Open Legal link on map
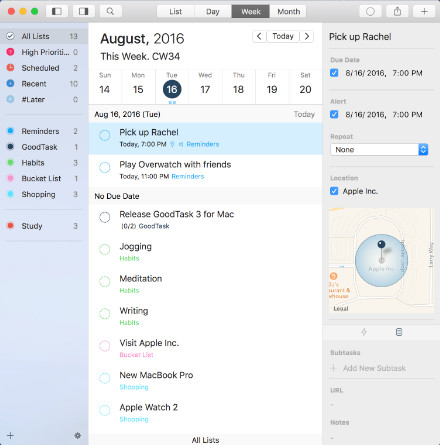This screenshot has width=440, height=445. point(341,309)
